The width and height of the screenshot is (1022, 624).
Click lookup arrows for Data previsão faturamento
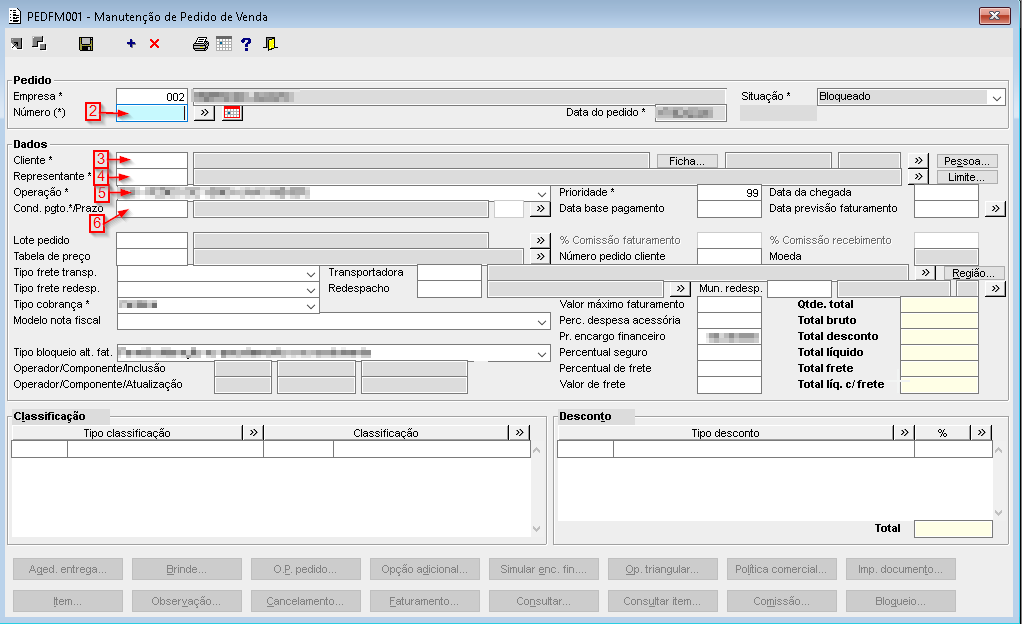[995, 209]
